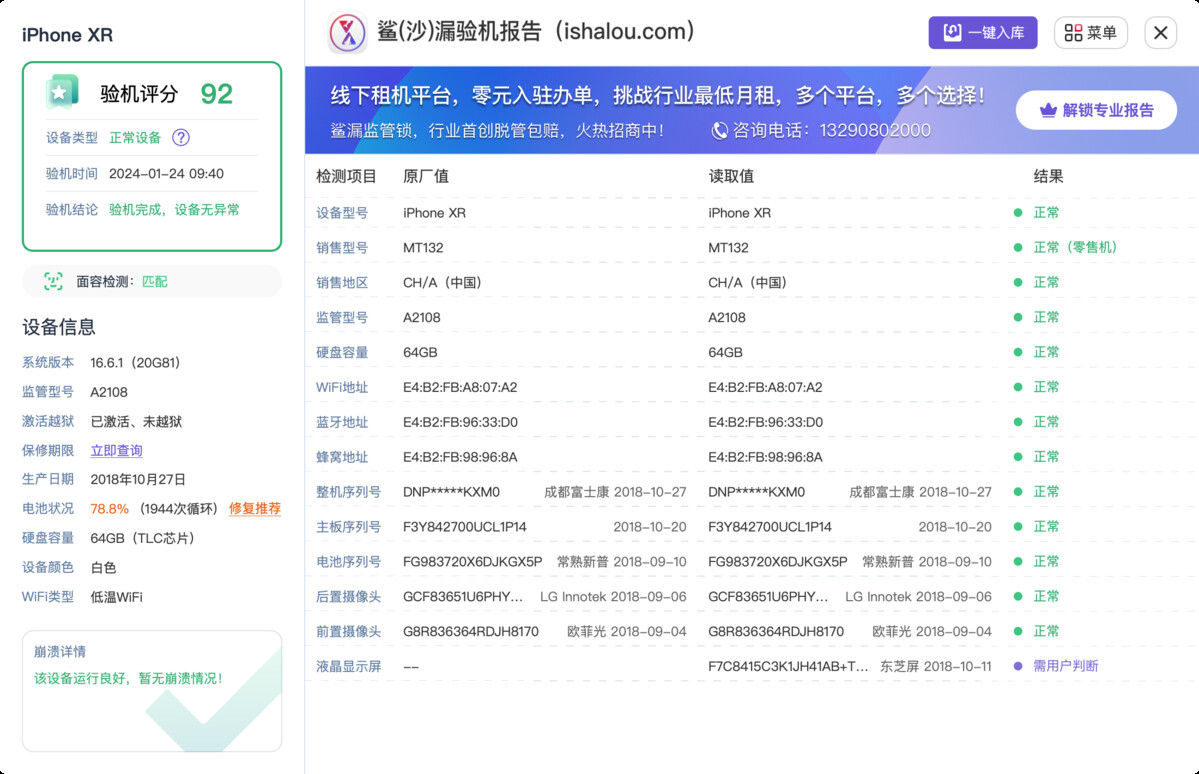Click the battery health 78.8% value
Screen dimensions: 1199x774
[109, 509]
